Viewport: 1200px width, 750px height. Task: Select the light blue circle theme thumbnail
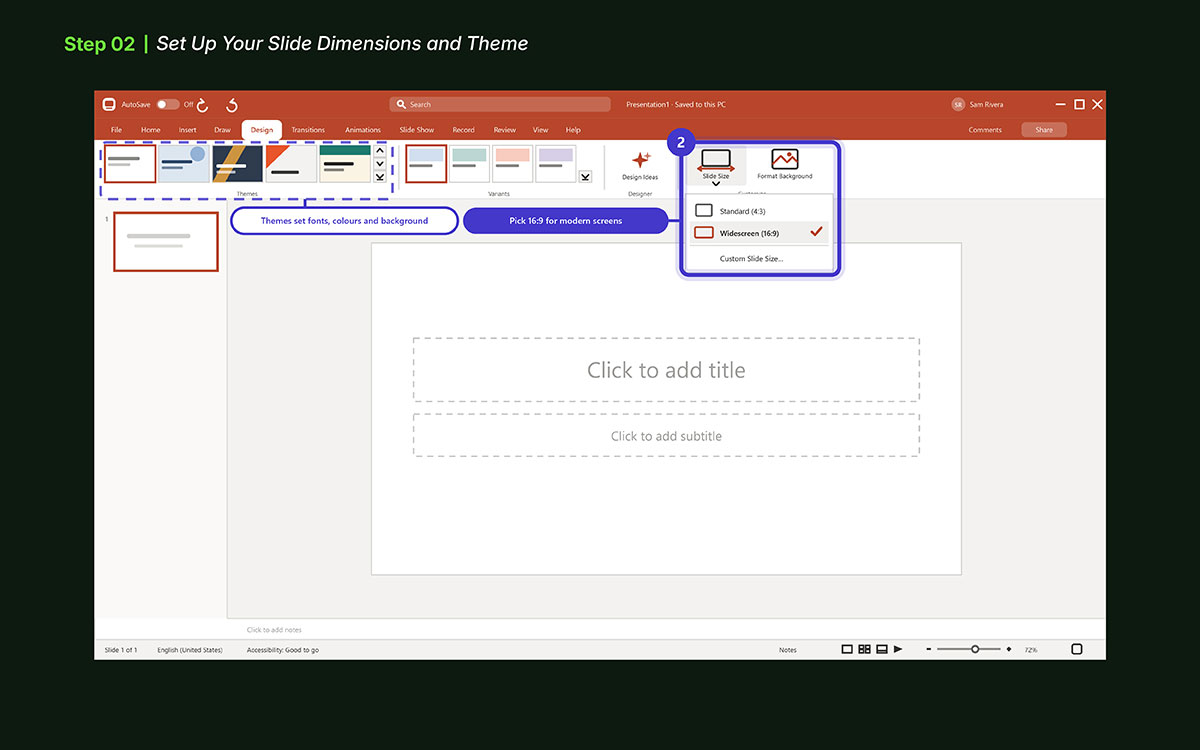pos(184,164)
